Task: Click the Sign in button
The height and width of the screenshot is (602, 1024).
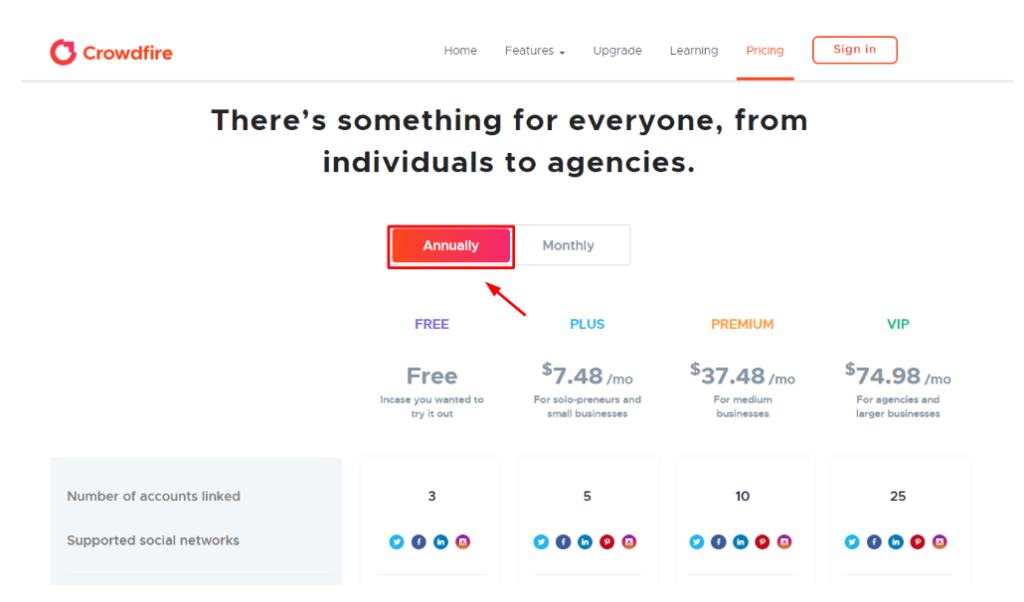Action: coord(854,50)
